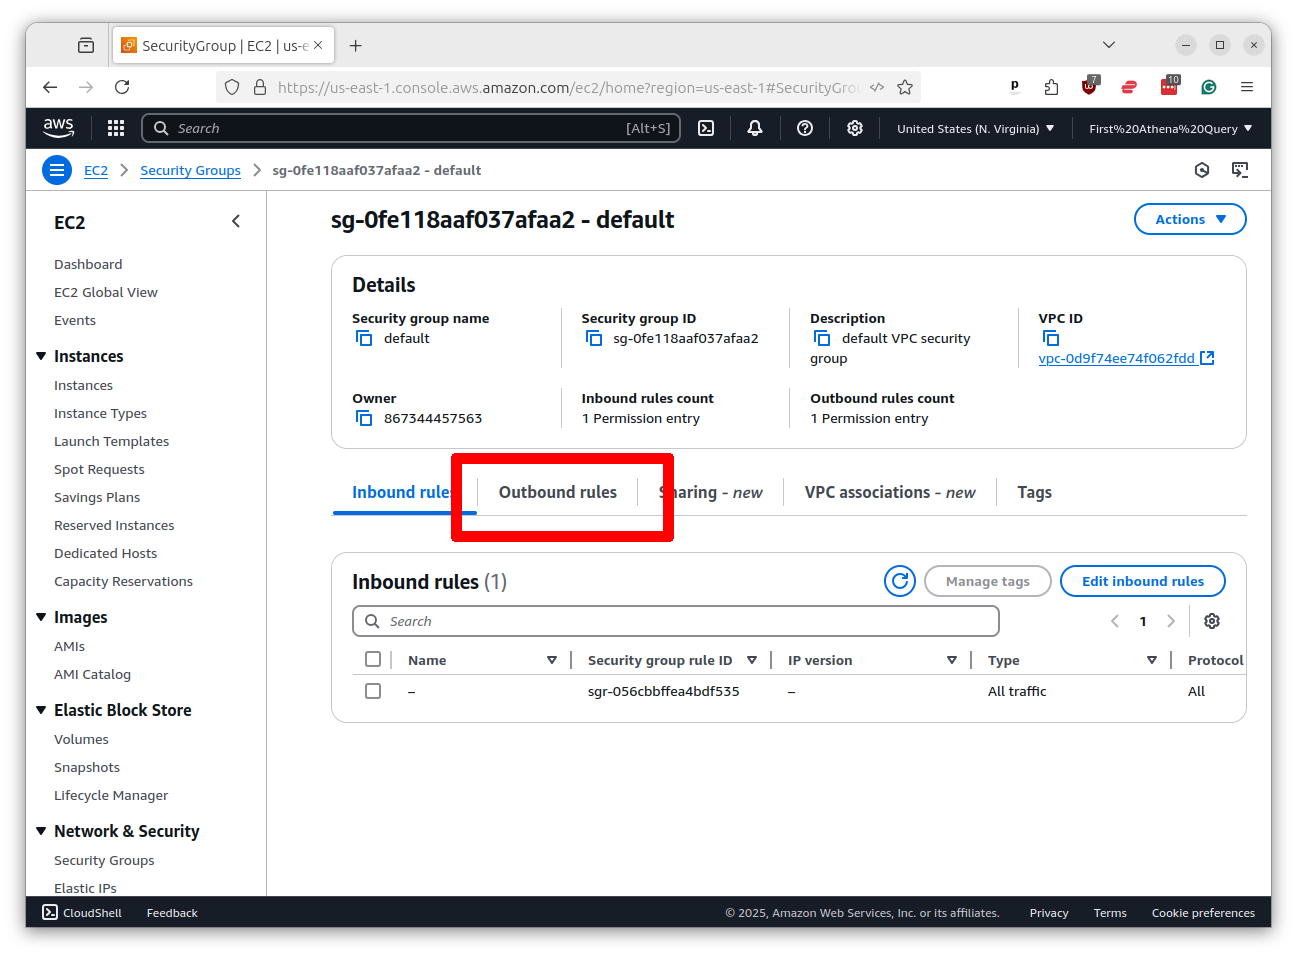The height and width of the screenshot is (956, 1297).
Task: Open the AWS help question-mark icon
Action: tap(805, 128)
